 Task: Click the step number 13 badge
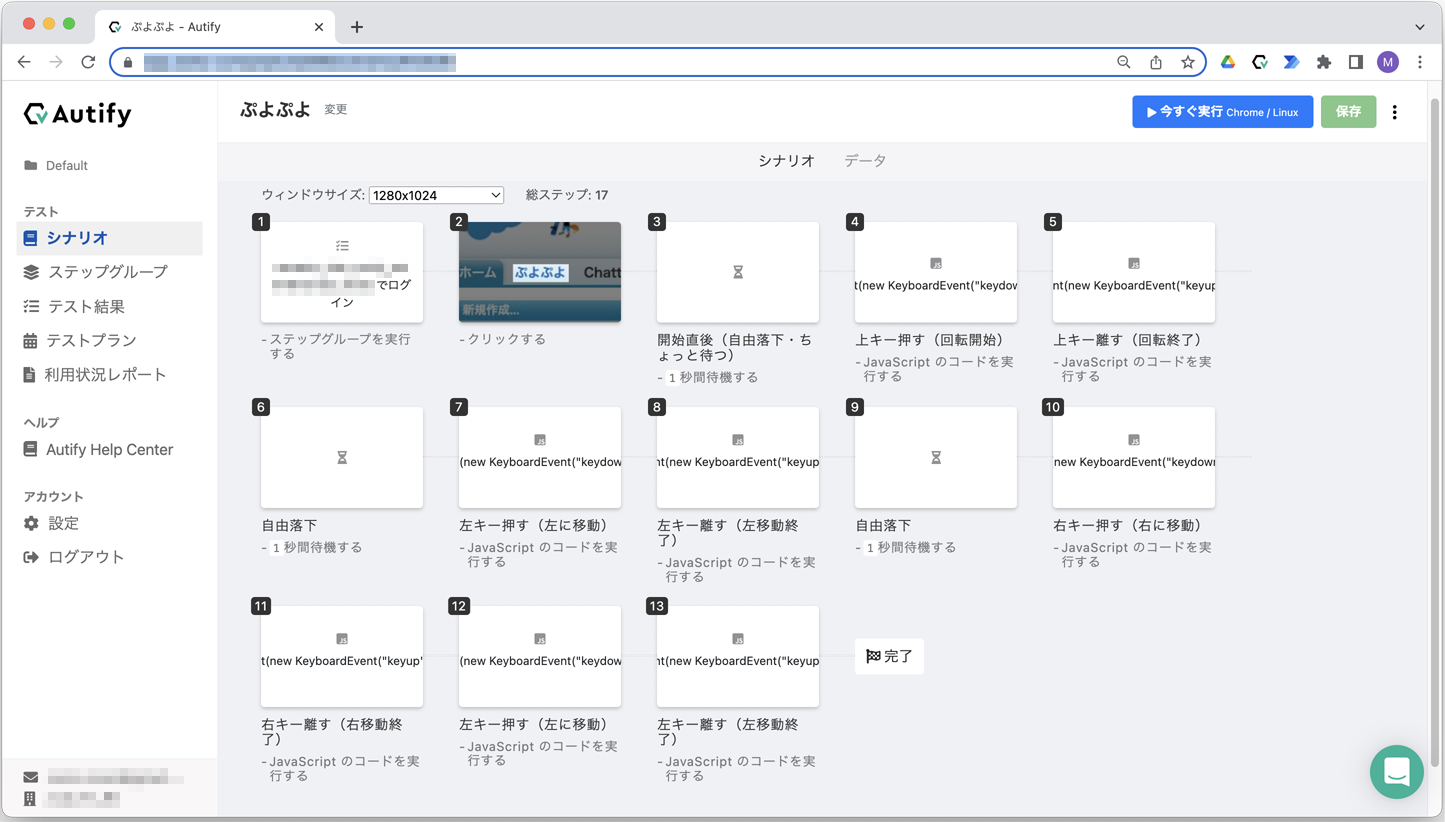(657, 606)
